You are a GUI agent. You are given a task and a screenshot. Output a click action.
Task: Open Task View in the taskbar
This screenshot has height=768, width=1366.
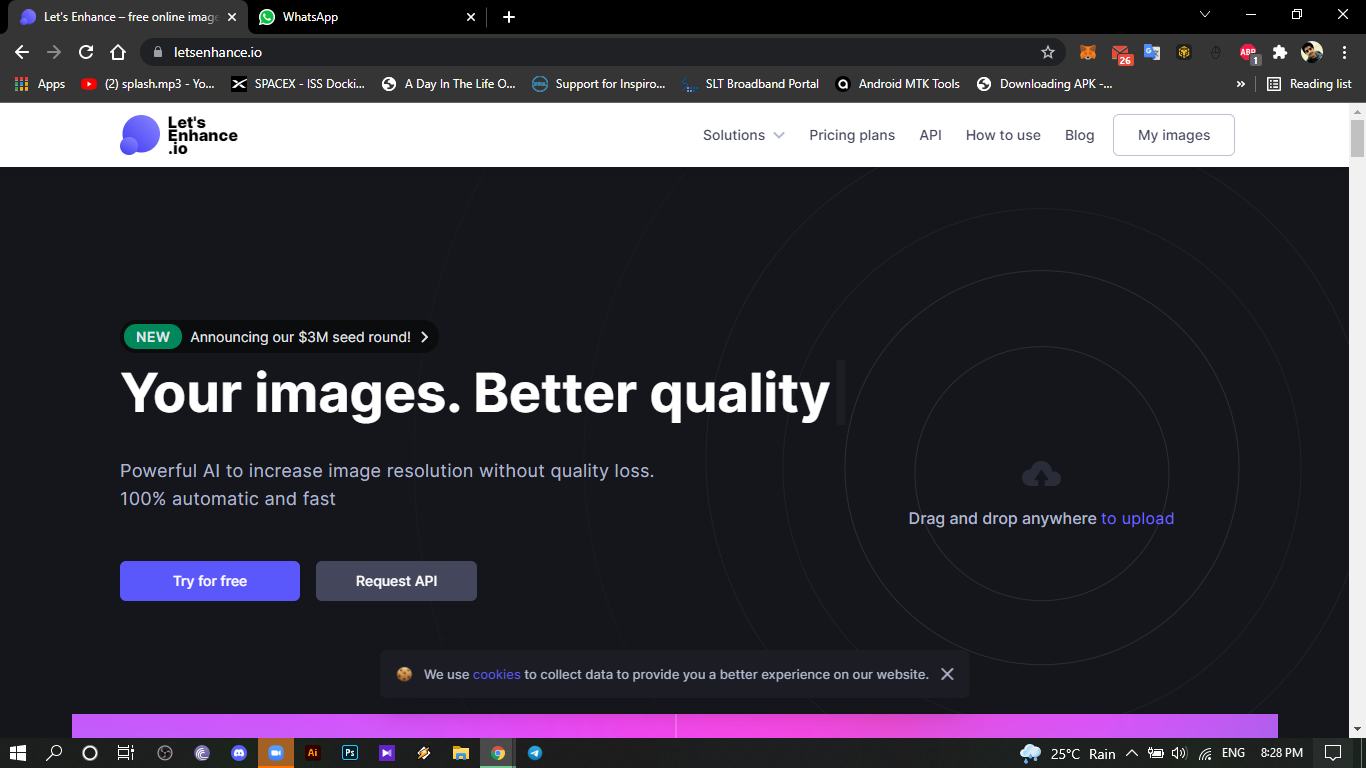pos(126,753)
